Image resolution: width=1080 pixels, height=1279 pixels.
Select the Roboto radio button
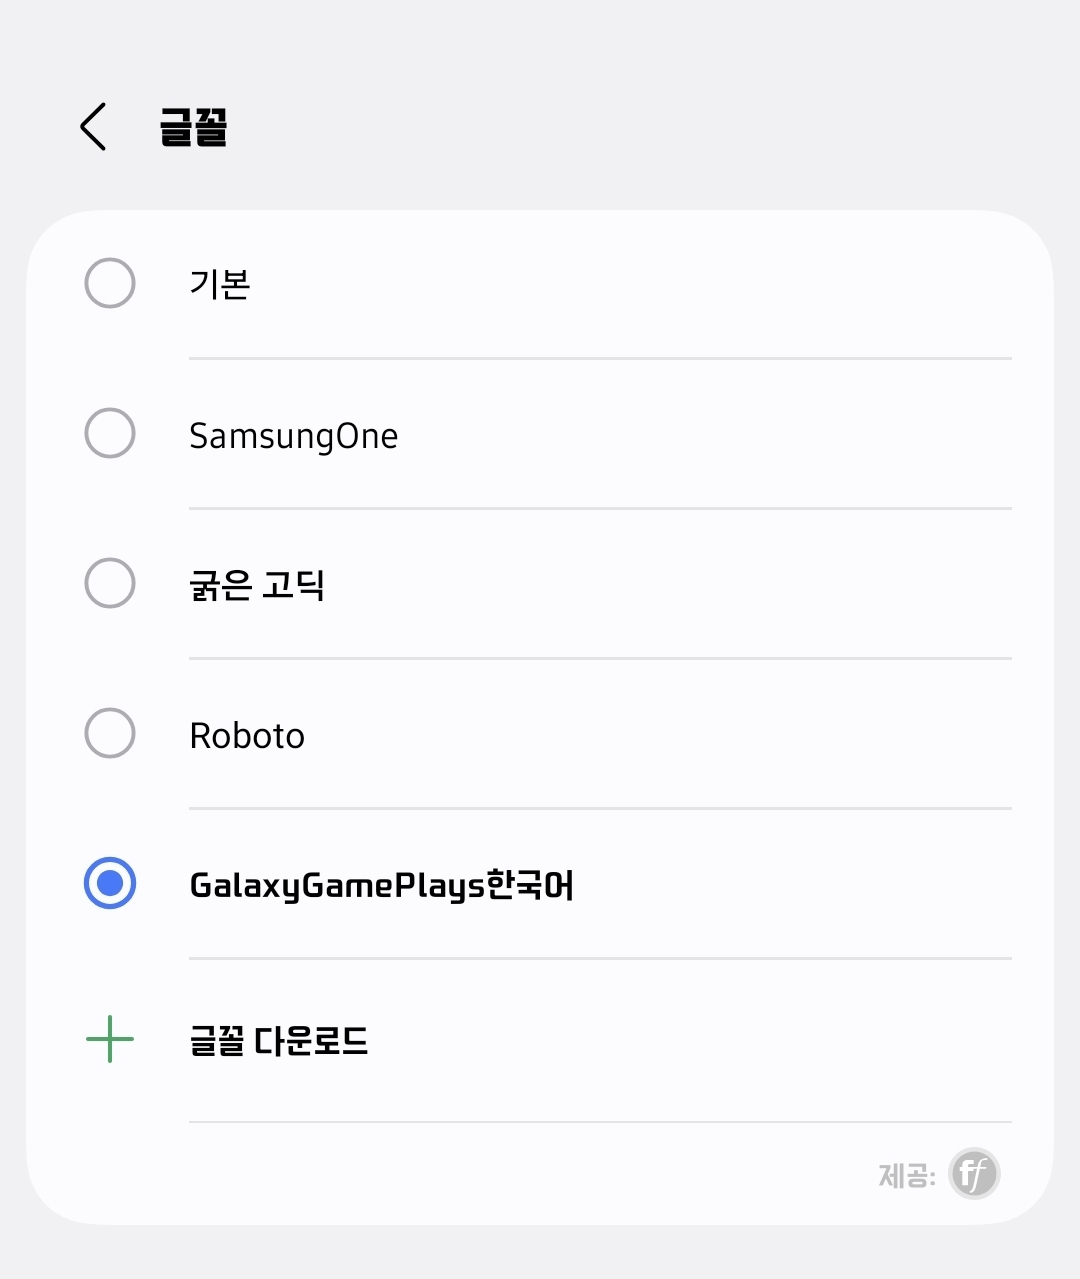pyautogui.click(x=110, y=733)
